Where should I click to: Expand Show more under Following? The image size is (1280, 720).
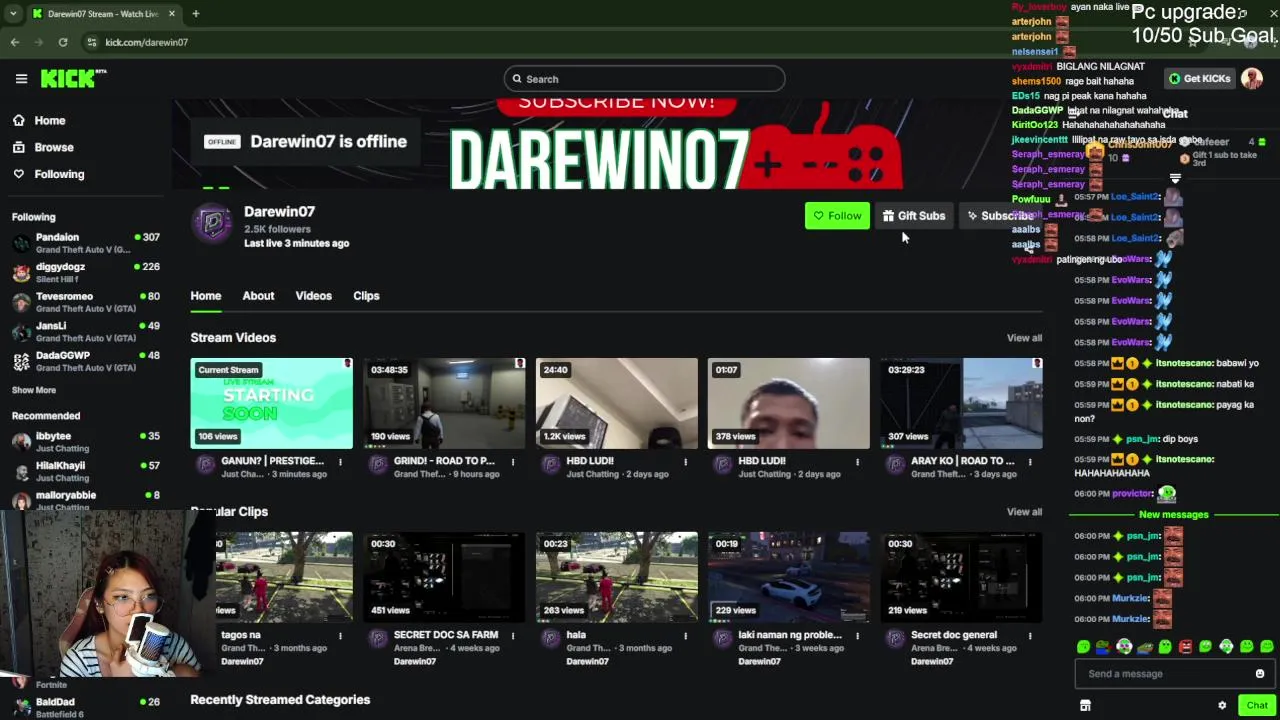point(34,390)
